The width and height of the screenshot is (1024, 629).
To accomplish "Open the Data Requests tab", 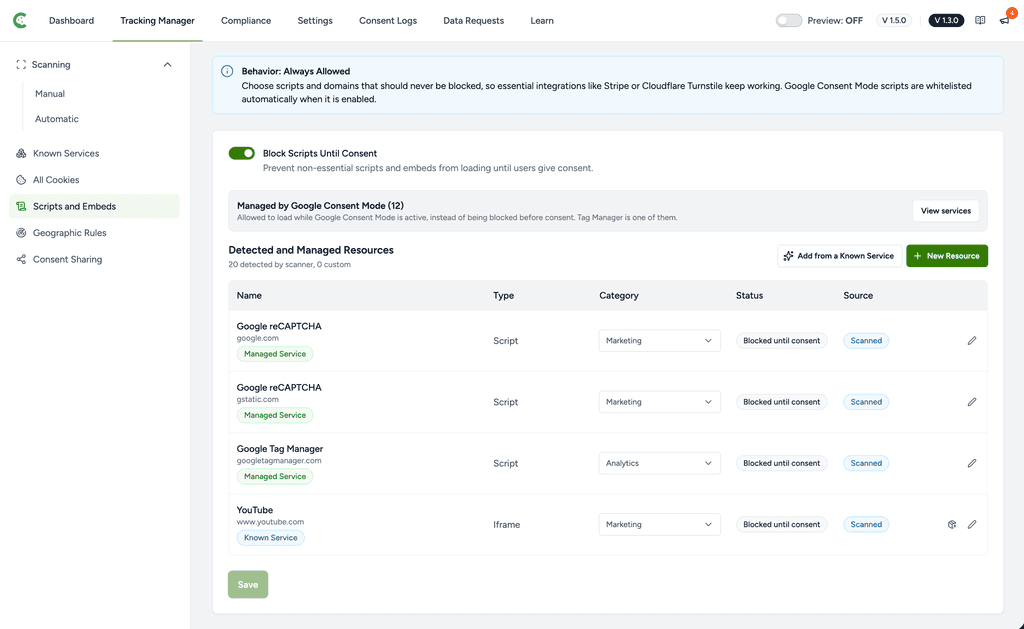I will pyautogui.click(x=473, y=20).
